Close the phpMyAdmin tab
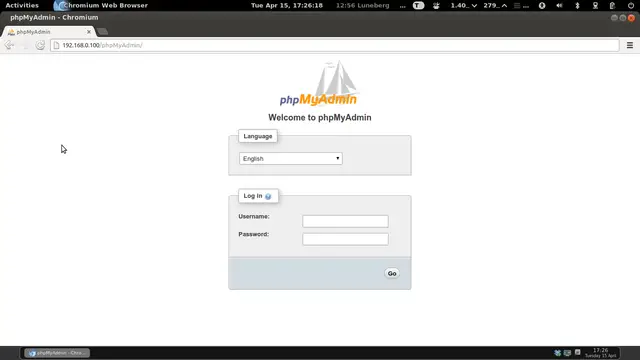This screenshot has width=640, height=360. point(89,32)
